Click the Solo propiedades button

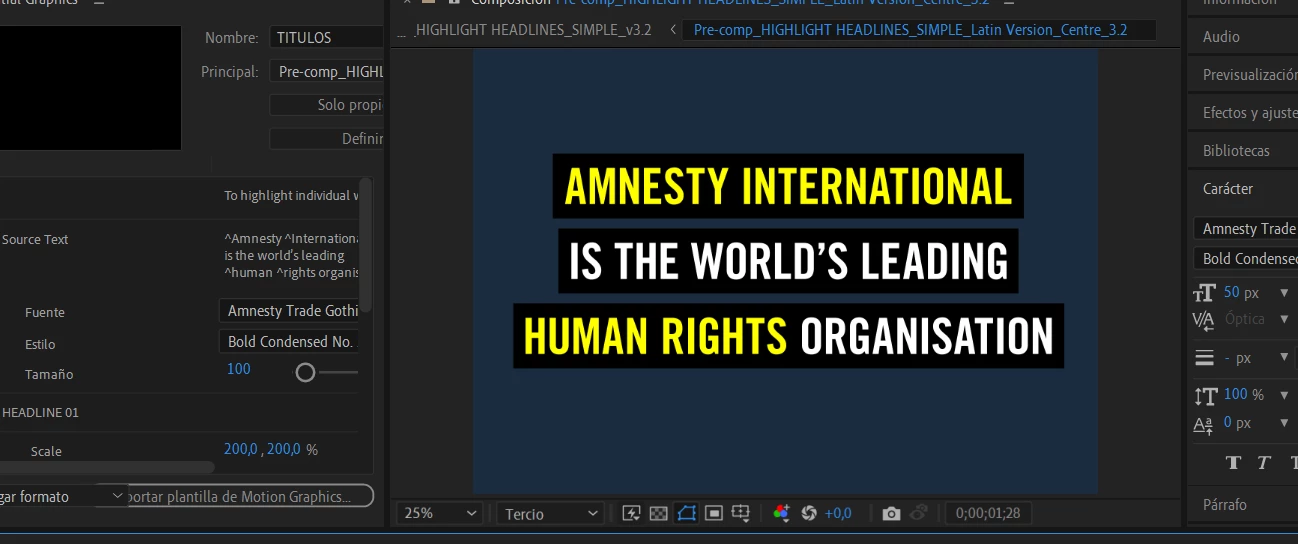pos(327,105)
